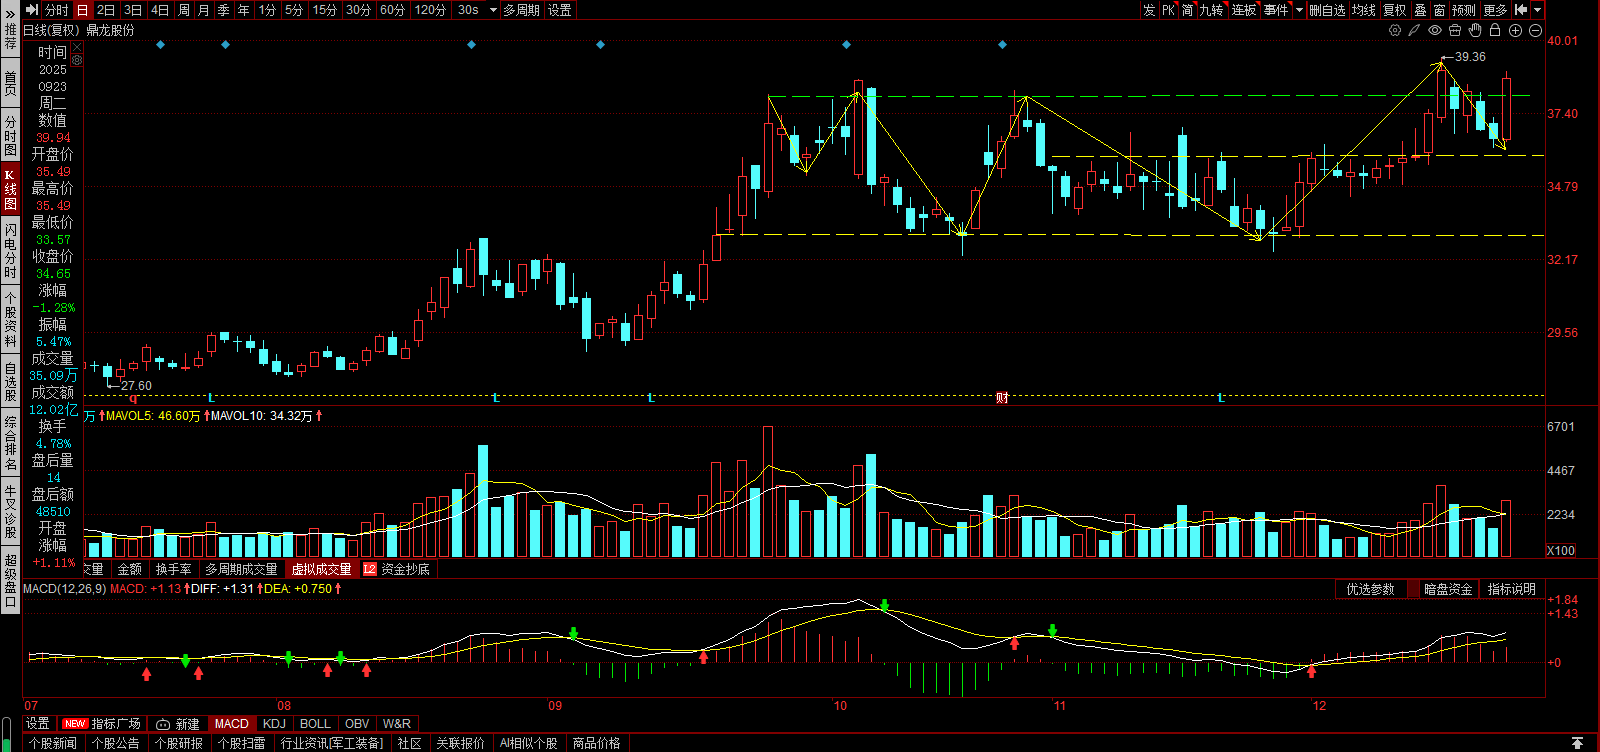Open the toolbox briefcase icon
Viewport: 1600px width, 752px height.
1455,30
